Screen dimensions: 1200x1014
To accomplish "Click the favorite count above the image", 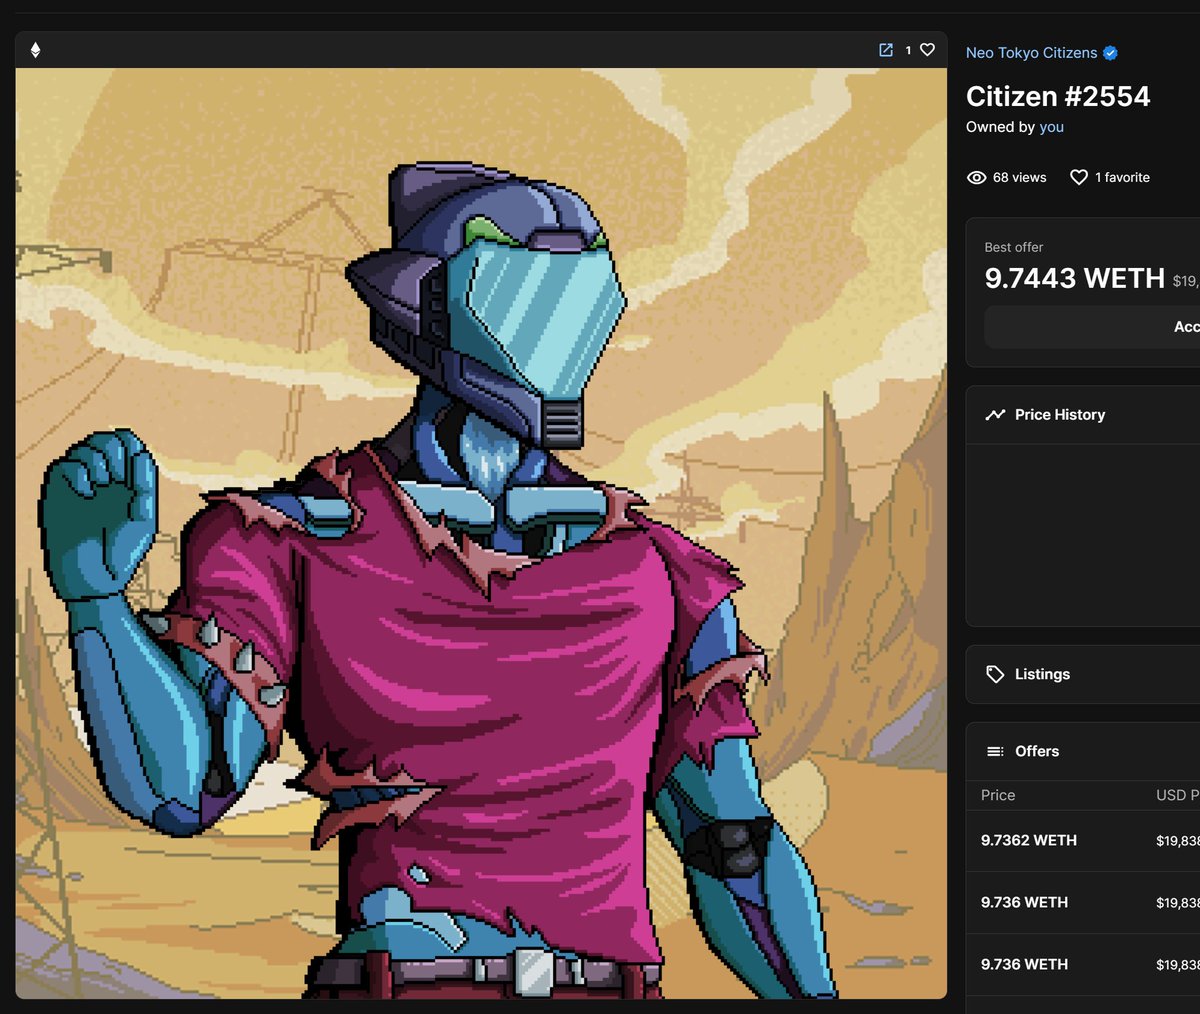I will click(x=908, y=50).
